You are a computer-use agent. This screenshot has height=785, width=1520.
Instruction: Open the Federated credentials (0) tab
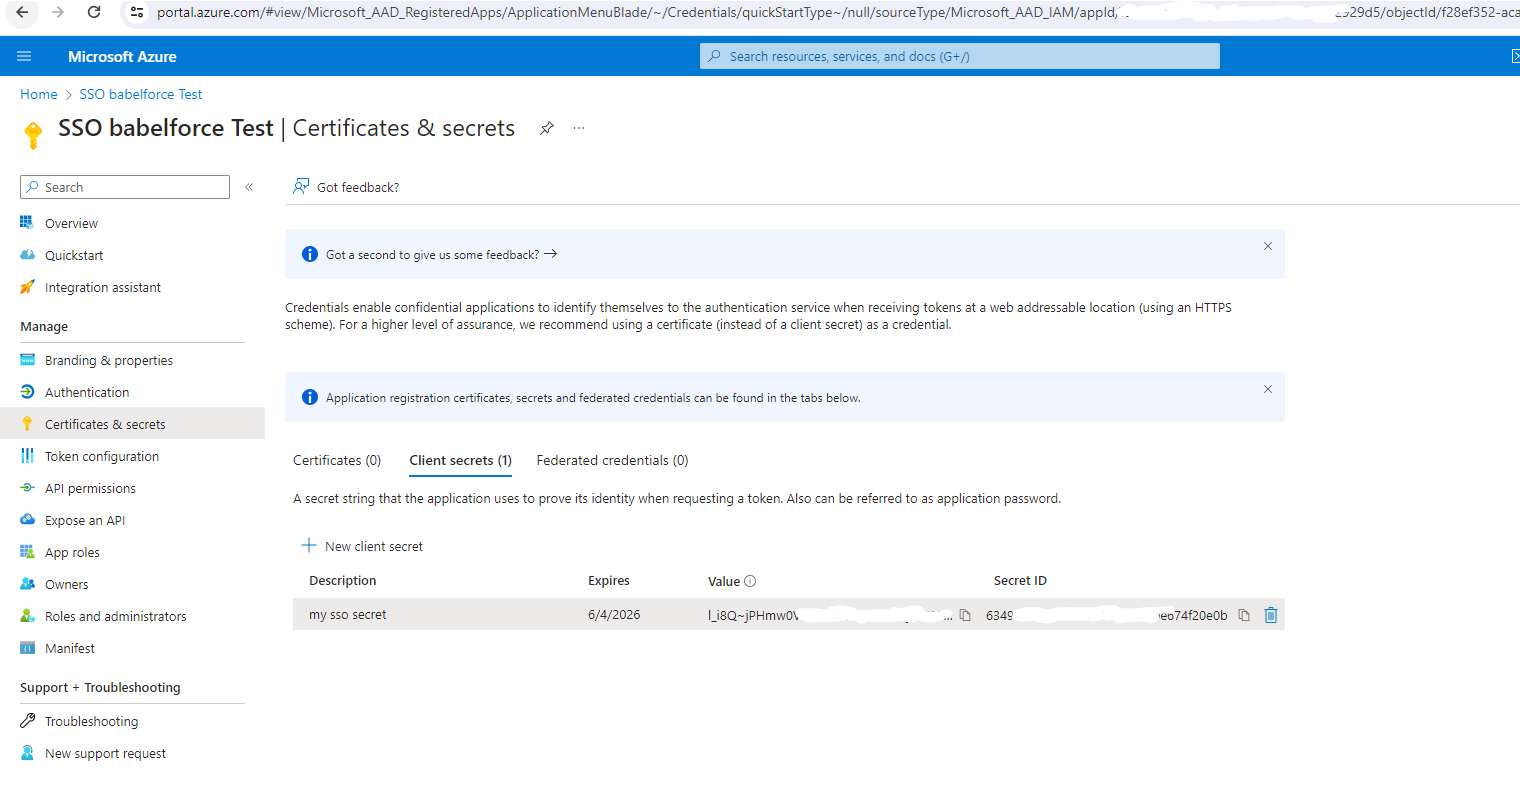click(612, 461)
